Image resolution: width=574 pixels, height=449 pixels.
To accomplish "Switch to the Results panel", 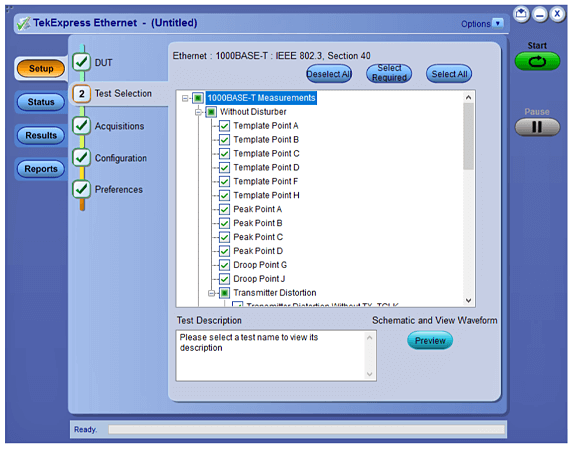I will 41,135.
